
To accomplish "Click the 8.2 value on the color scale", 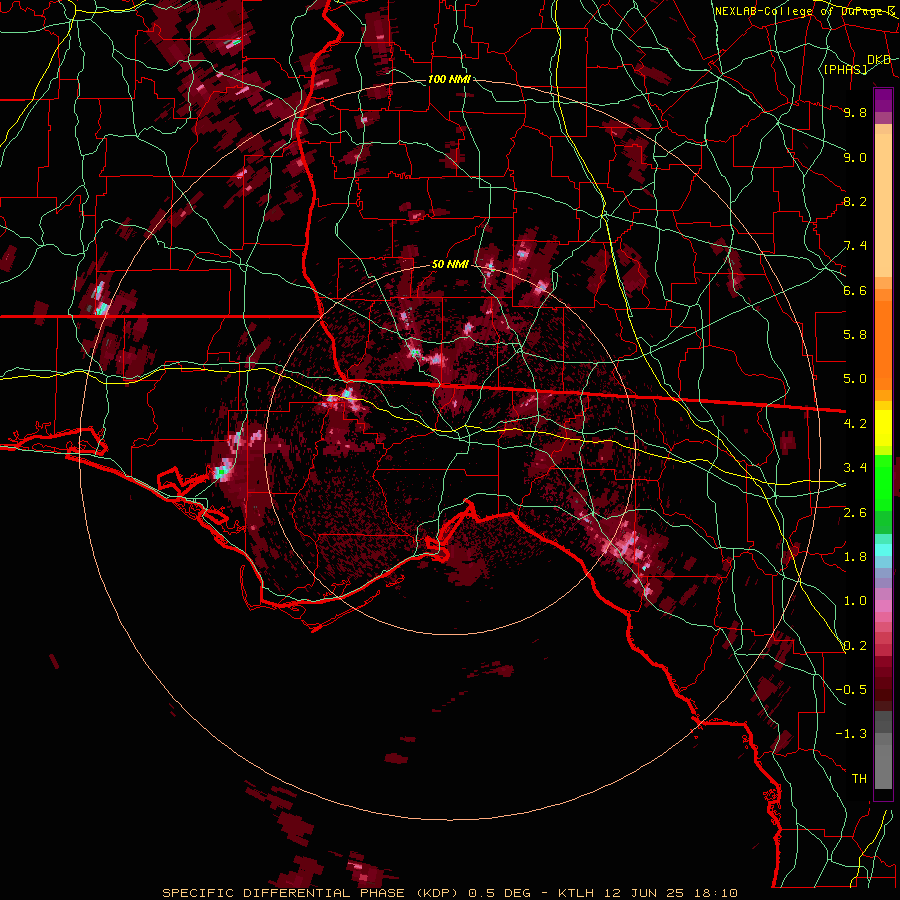I will 855,201.
